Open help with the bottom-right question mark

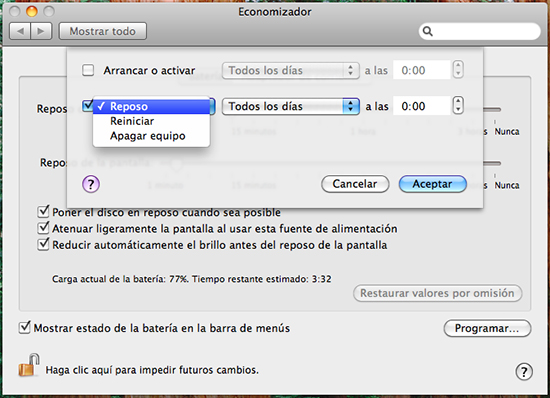(524, 371)
